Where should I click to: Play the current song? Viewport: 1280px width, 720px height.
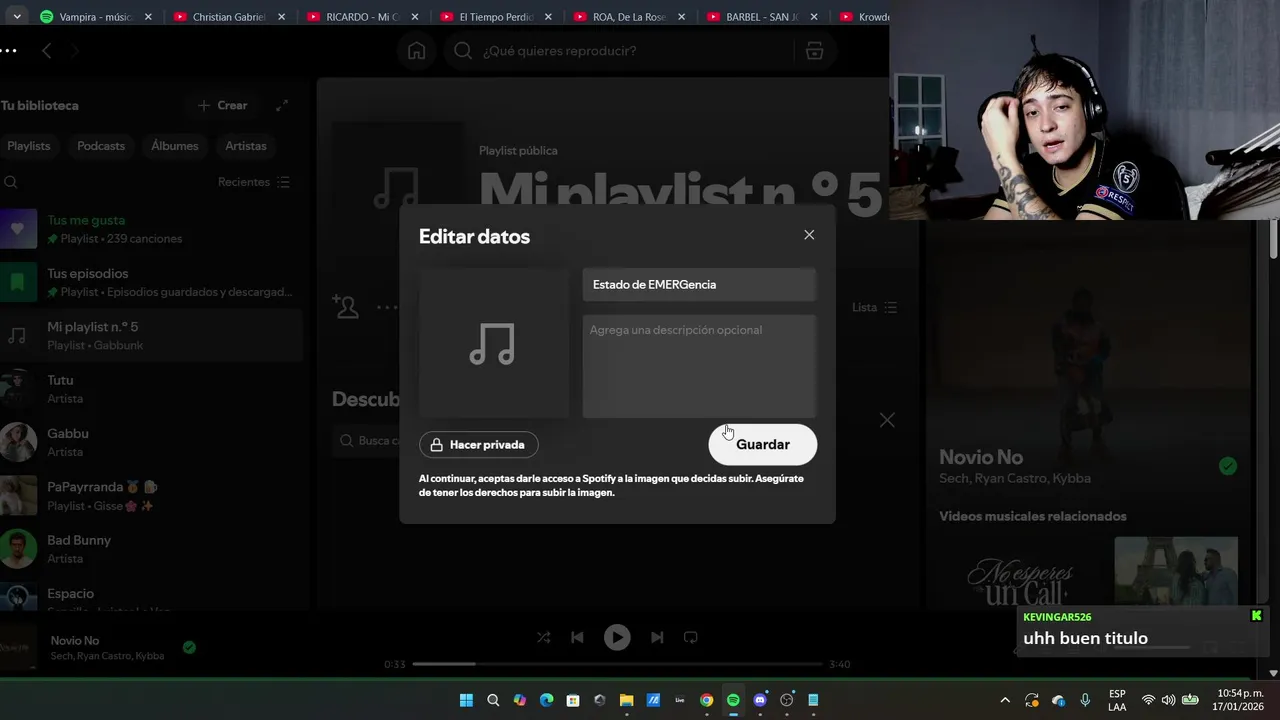coord(617,637)
